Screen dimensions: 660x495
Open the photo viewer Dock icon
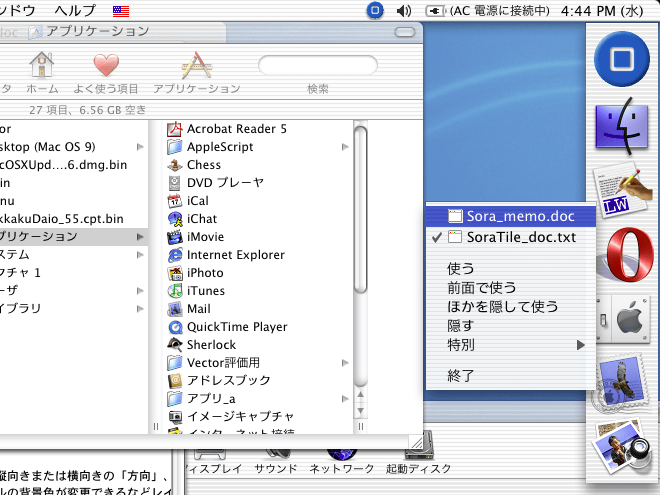pyautogui.click(x=622, y=446)
